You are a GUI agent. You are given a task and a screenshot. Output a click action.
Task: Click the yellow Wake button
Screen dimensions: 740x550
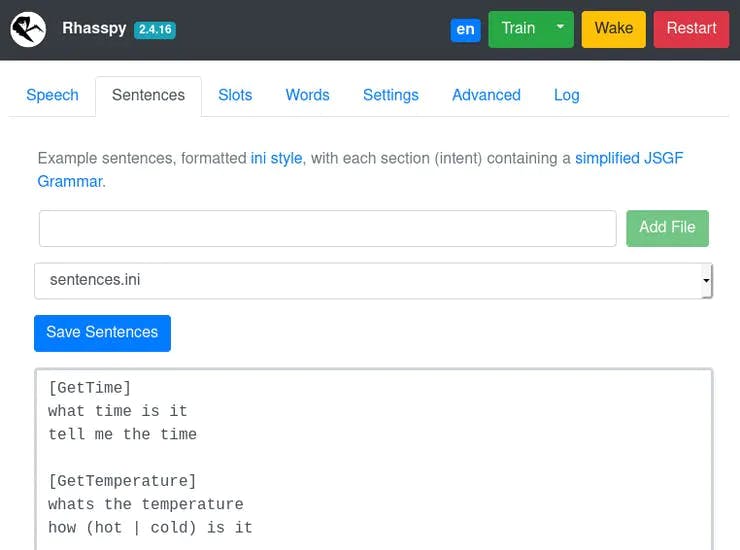click(613, 29)
